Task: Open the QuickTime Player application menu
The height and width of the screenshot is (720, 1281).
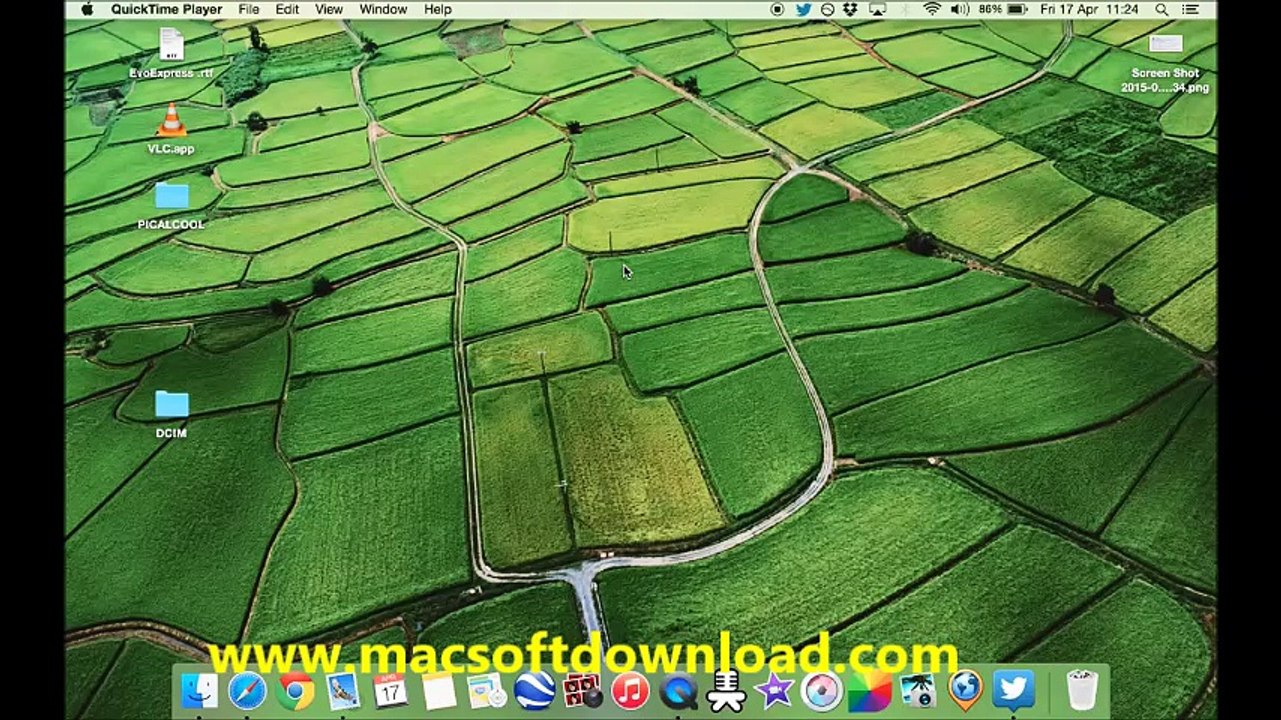Action: (167, 9)
